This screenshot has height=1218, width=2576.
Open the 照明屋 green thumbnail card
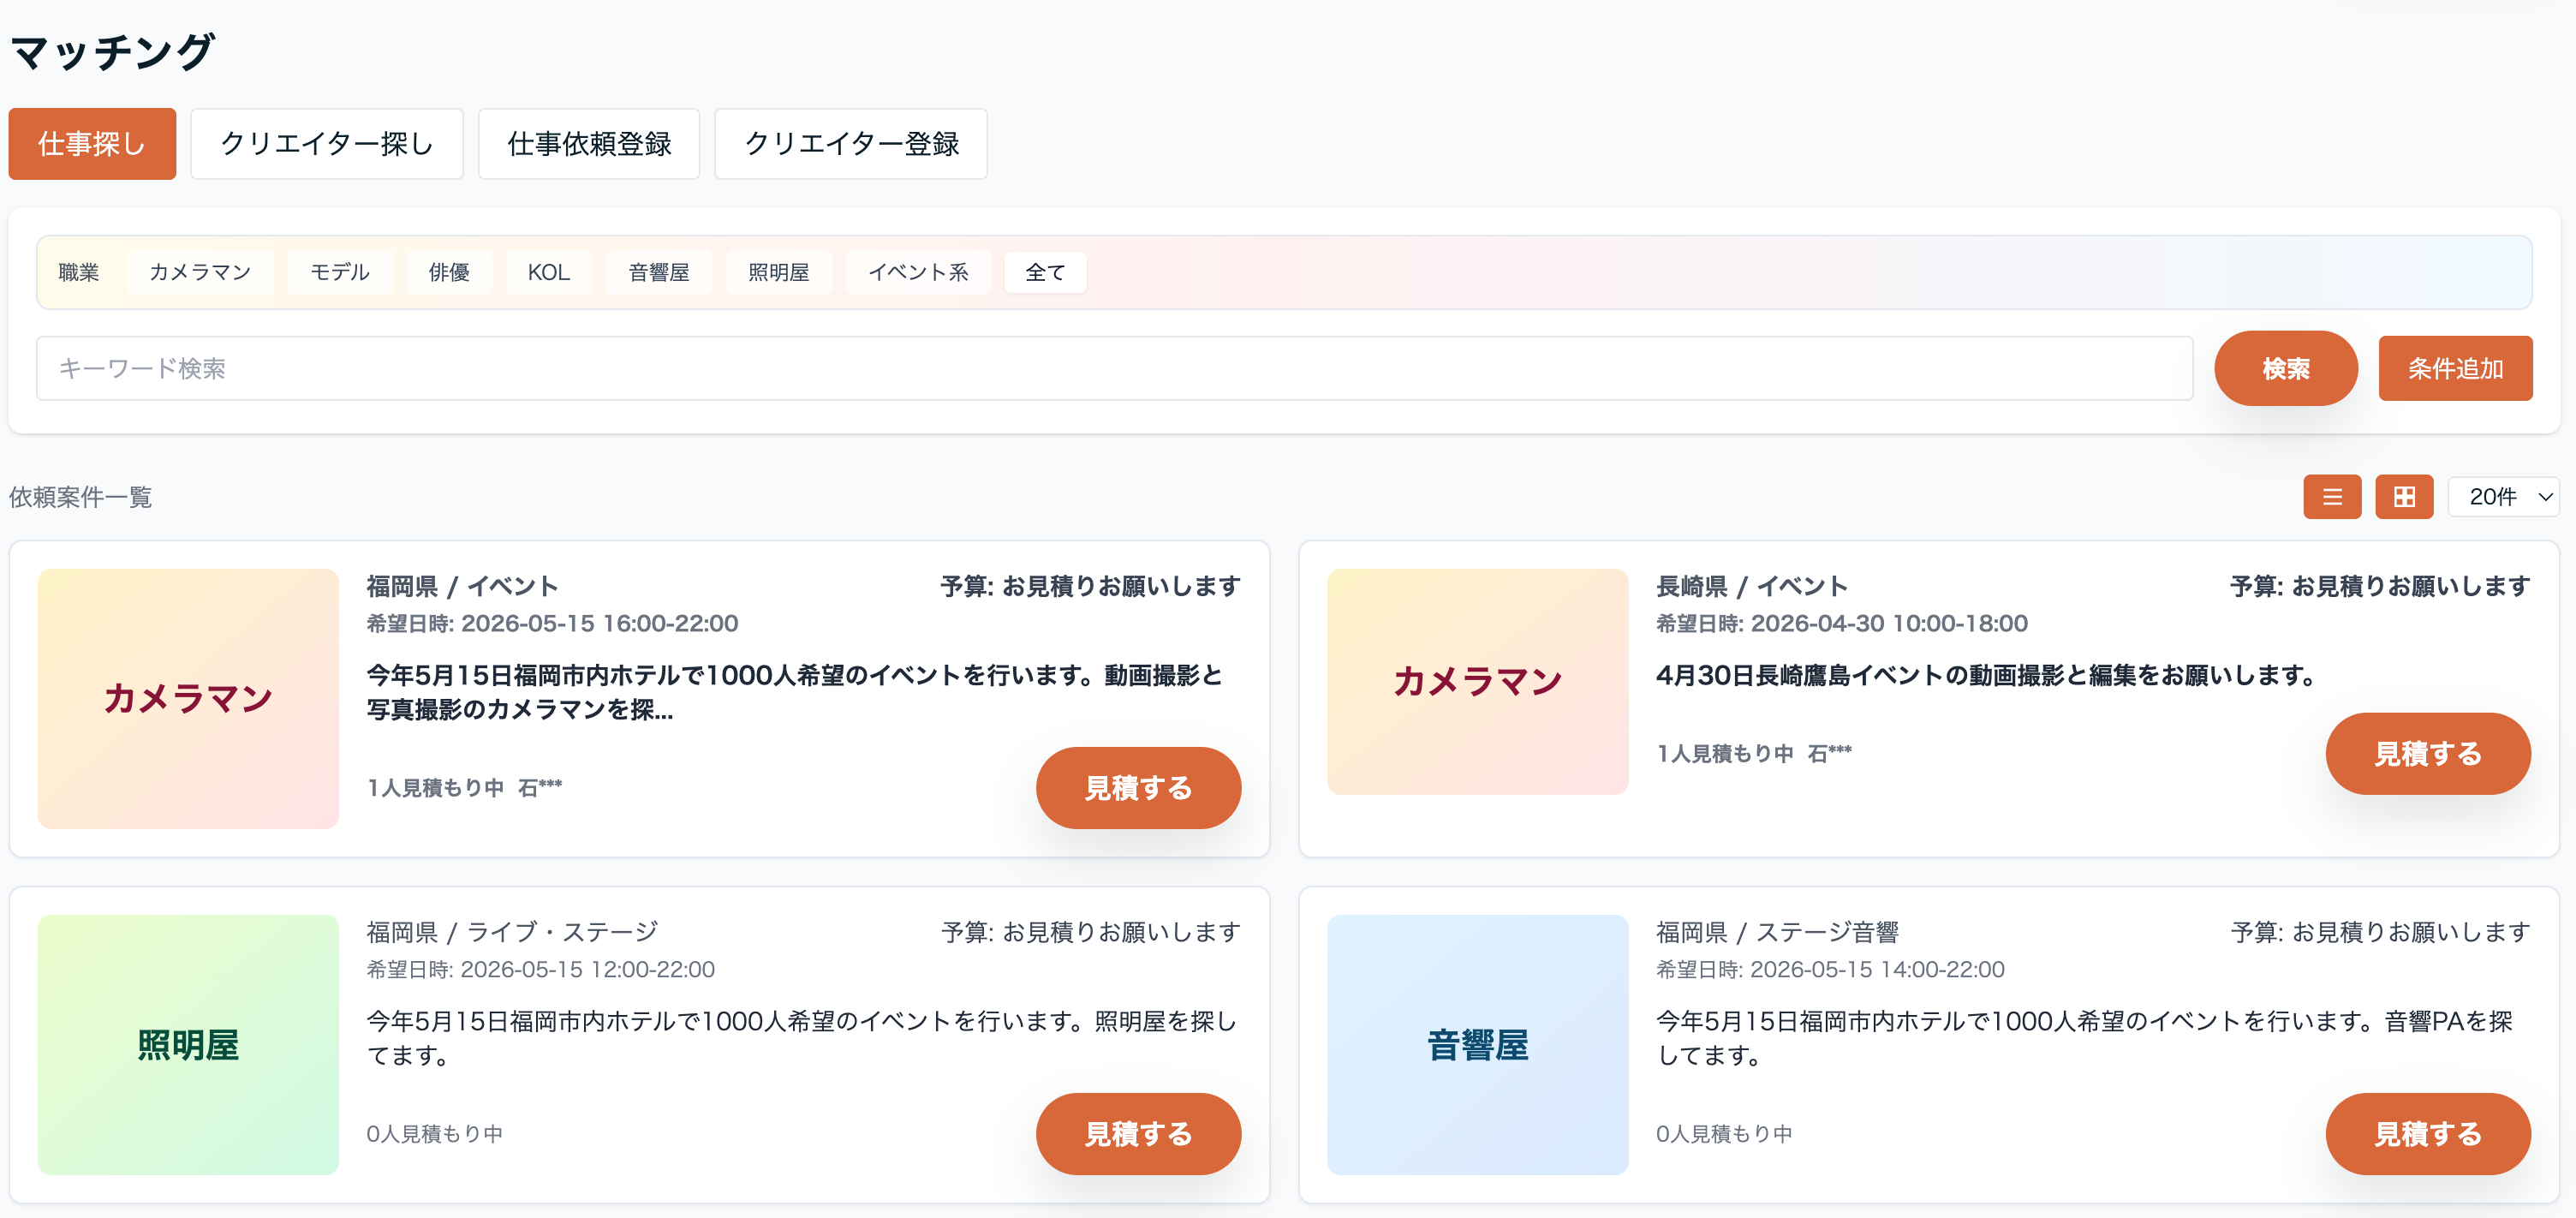(x=188, y=1044)
